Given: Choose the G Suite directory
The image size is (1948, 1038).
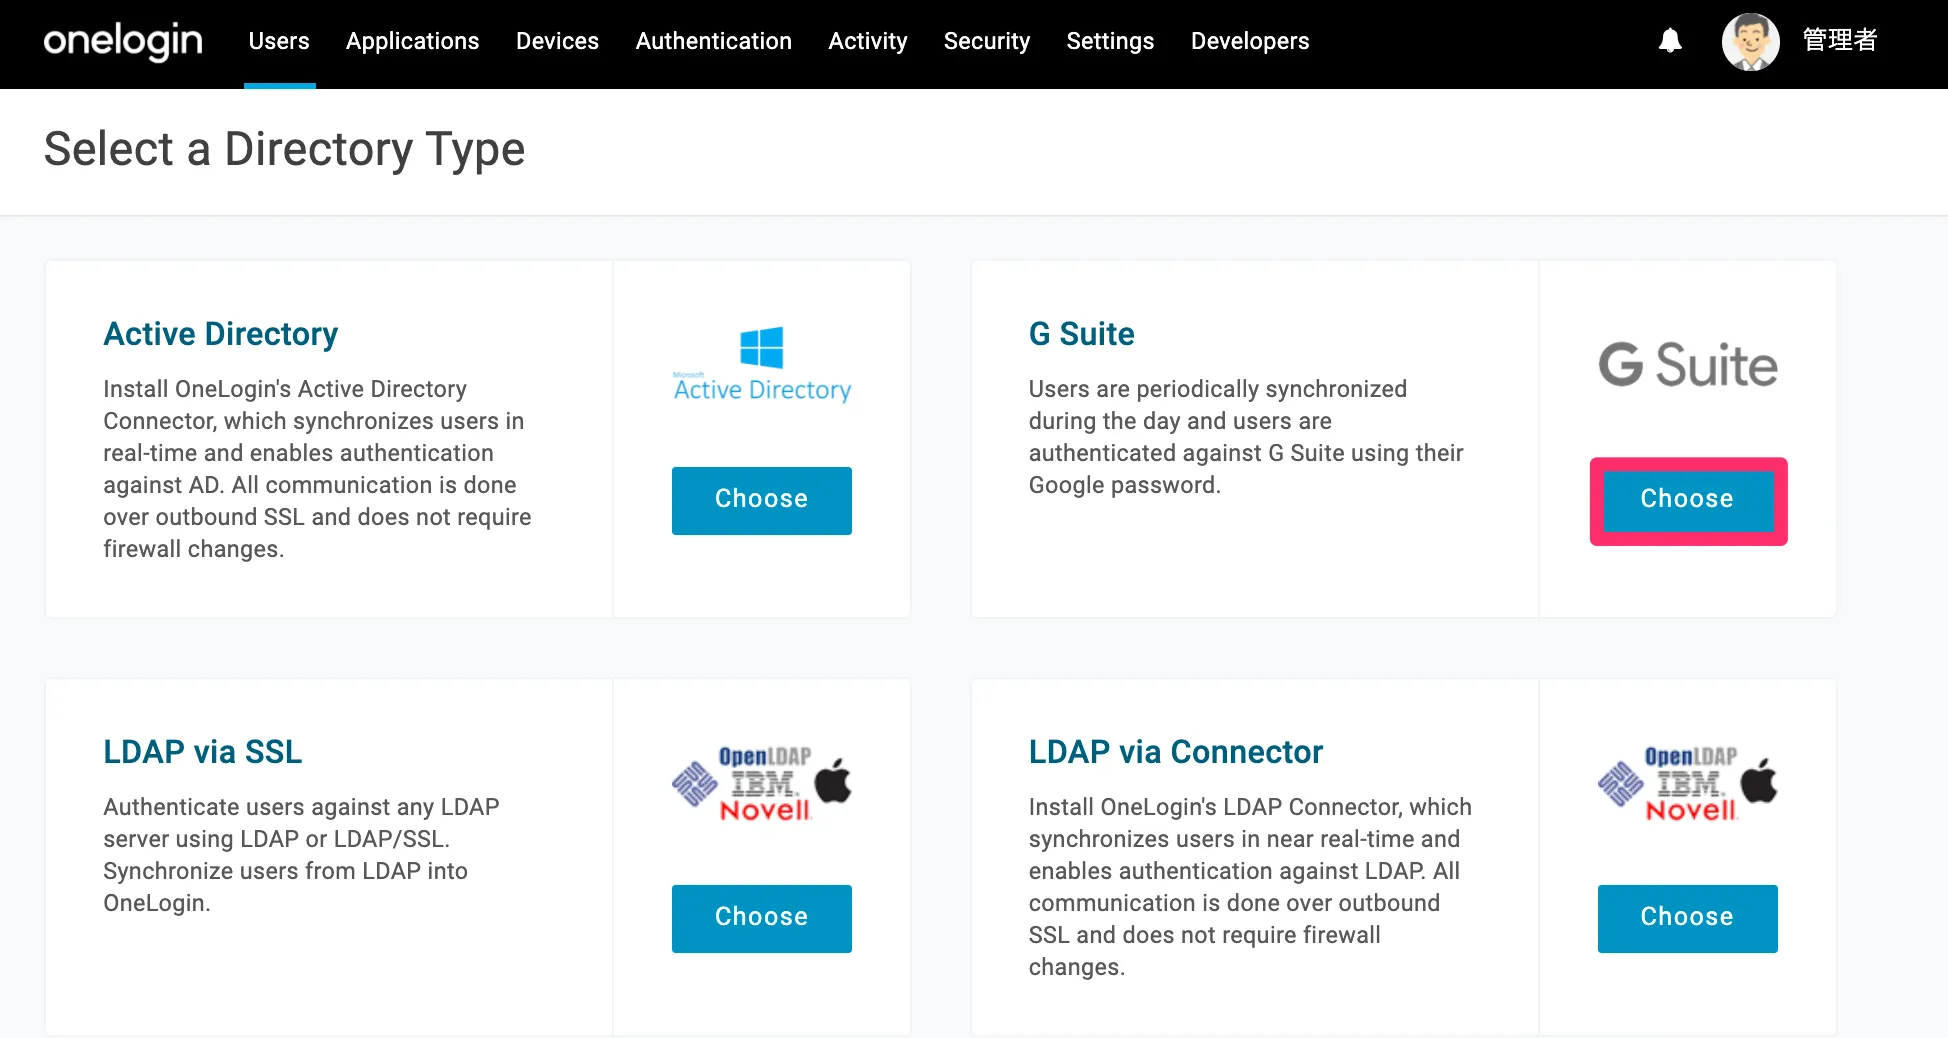Looking at the screenshot, I should [1687, 500].
